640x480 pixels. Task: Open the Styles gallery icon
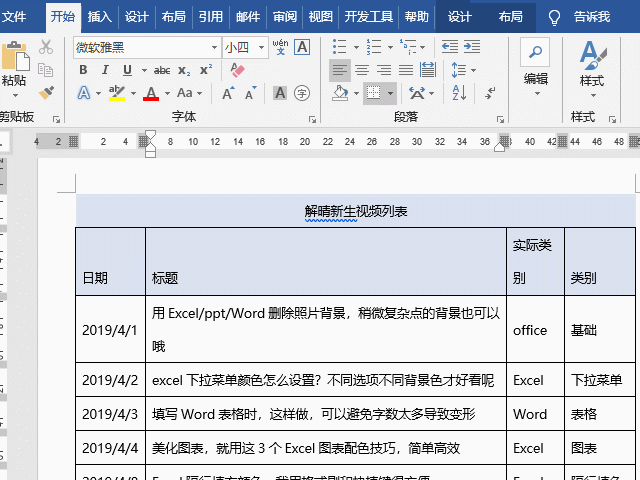point(592,55)
